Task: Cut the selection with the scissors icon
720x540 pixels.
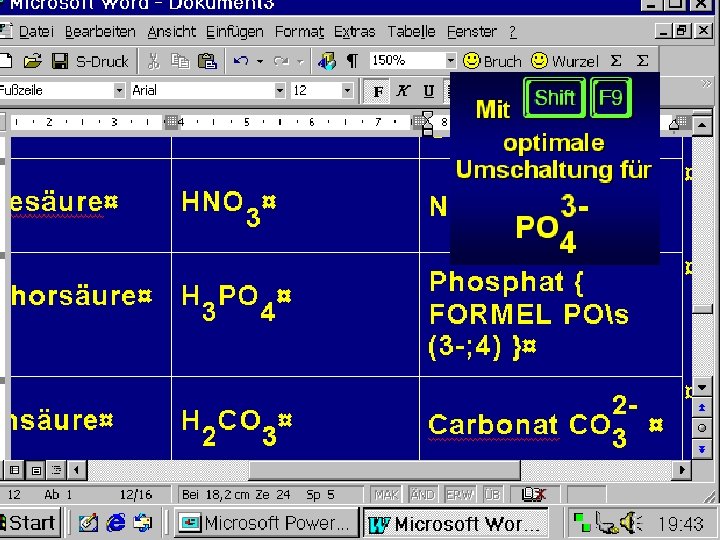Action: point(154,61)
